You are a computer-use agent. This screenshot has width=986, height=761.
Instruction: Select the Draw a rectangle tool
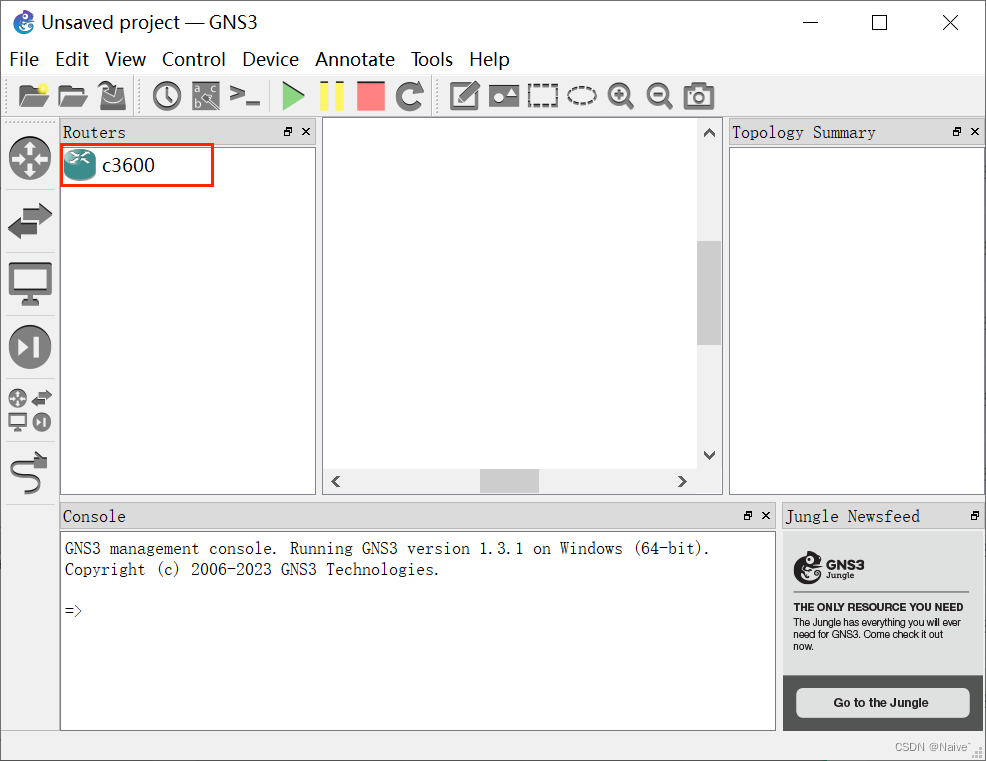coord(543,96)
